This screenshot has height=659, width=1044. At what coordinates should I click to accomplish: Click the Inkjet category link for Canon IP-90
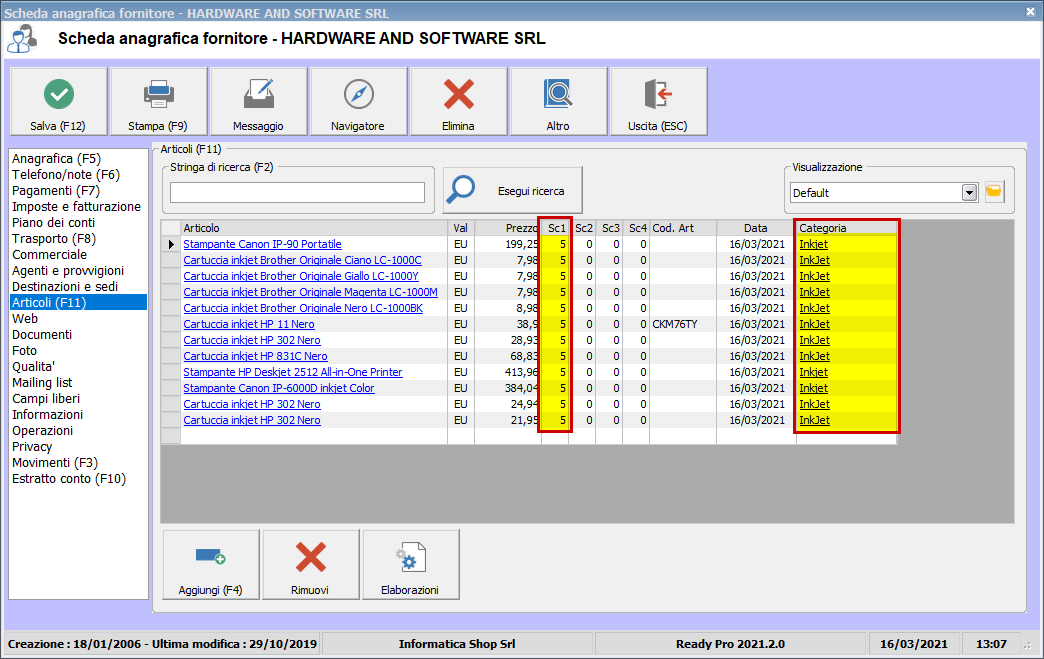tap(814, 244)
